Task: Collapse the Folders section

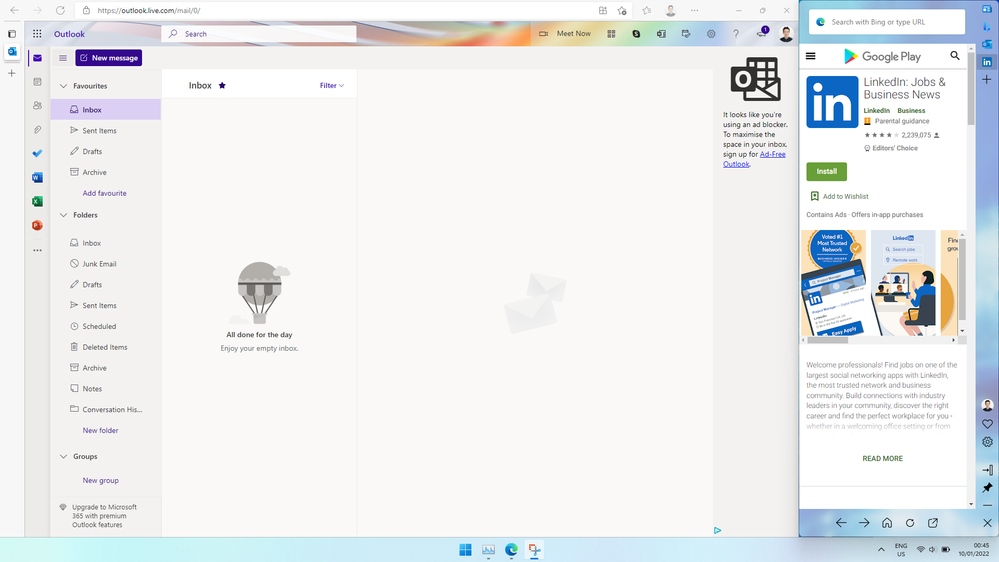Action: tap(64, 215)
